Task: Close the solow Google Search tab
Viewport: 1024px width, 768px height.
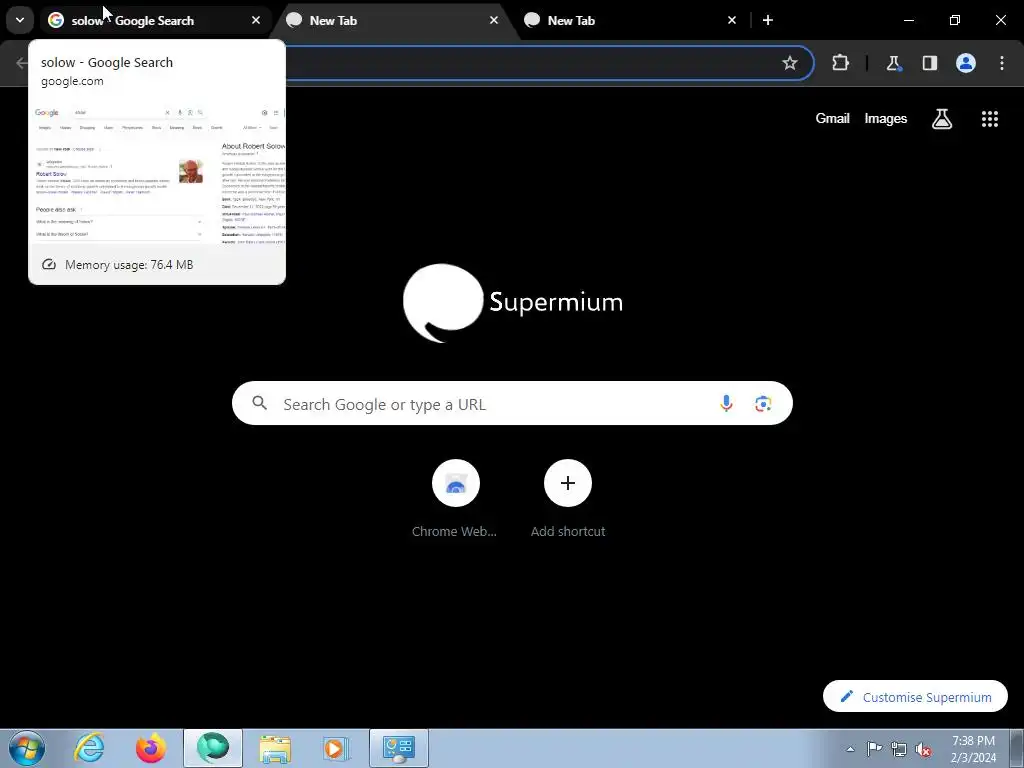Action: point(256,20)
